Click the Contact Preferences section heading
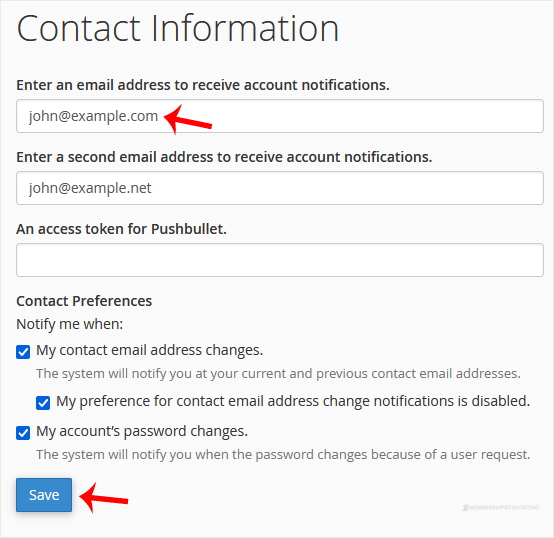Screen dimensions: 554x538 click(84, 301)
